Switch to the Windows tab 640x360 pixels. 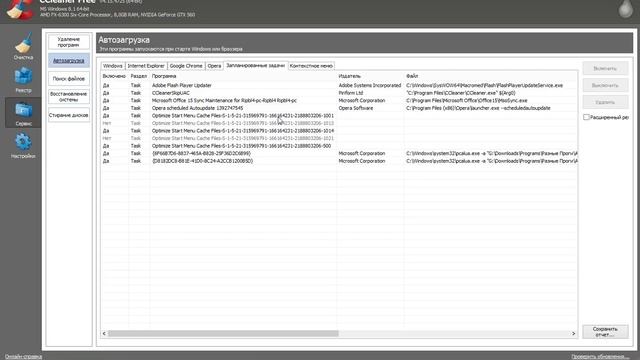(113, 66)
